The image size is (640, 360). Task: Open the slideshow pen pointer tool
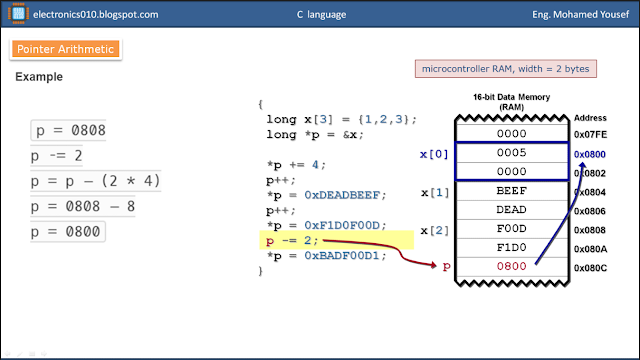[x=20, y=354]
